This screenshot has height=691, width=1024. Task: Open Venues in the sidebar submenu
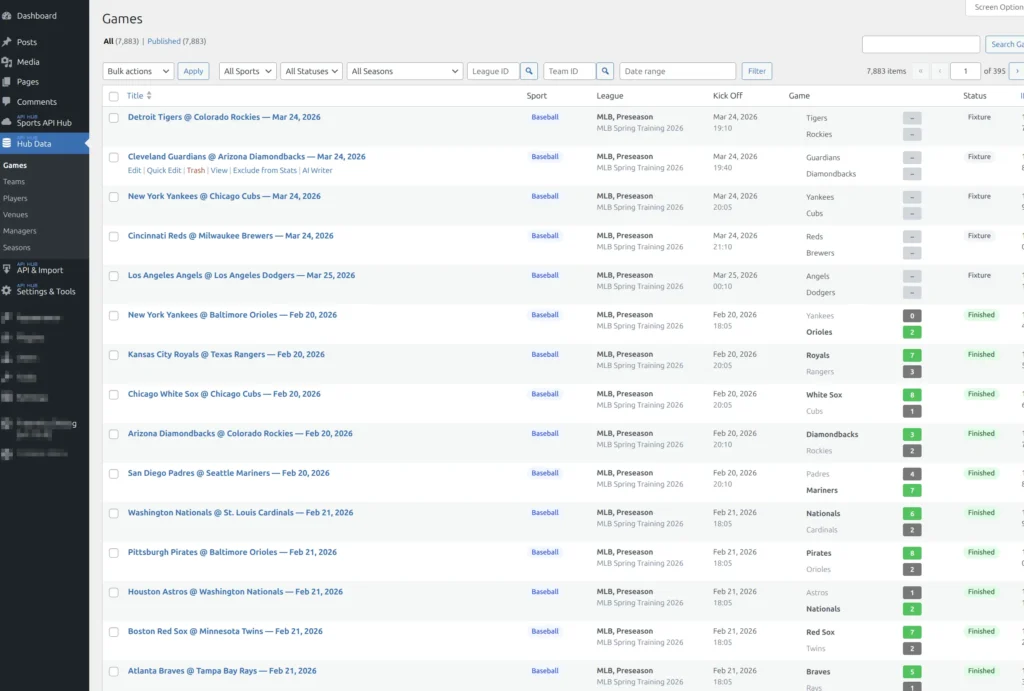pos(16,214)
